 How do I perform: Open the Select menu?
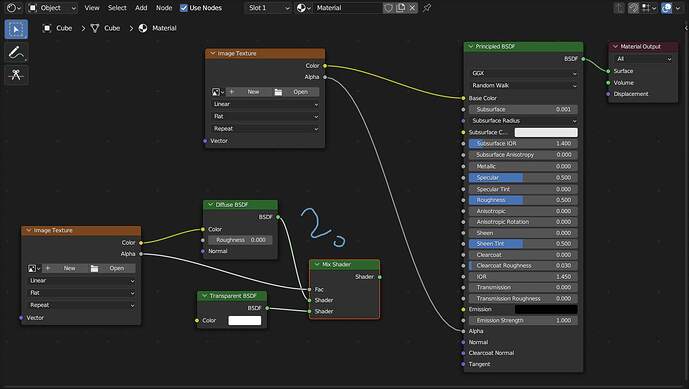[117, 8]
